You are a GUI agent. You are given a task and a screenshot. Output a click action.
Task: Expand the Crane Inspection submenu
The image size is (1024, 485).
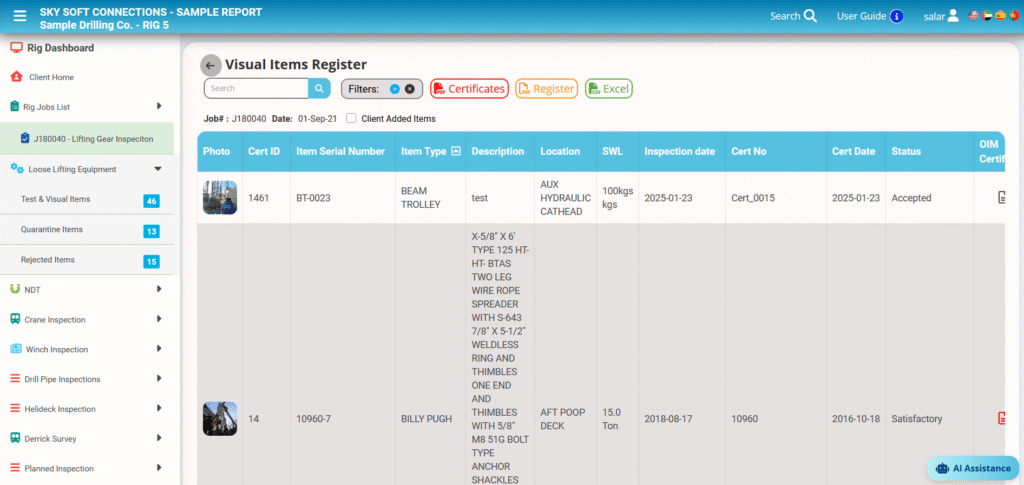[158, 320]
